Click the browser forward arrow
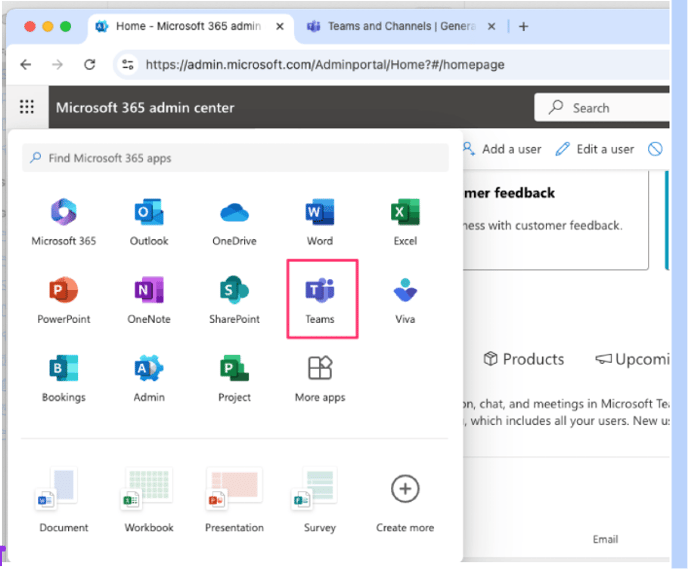The width and height of the screenshot is (688, 569). 57,65
